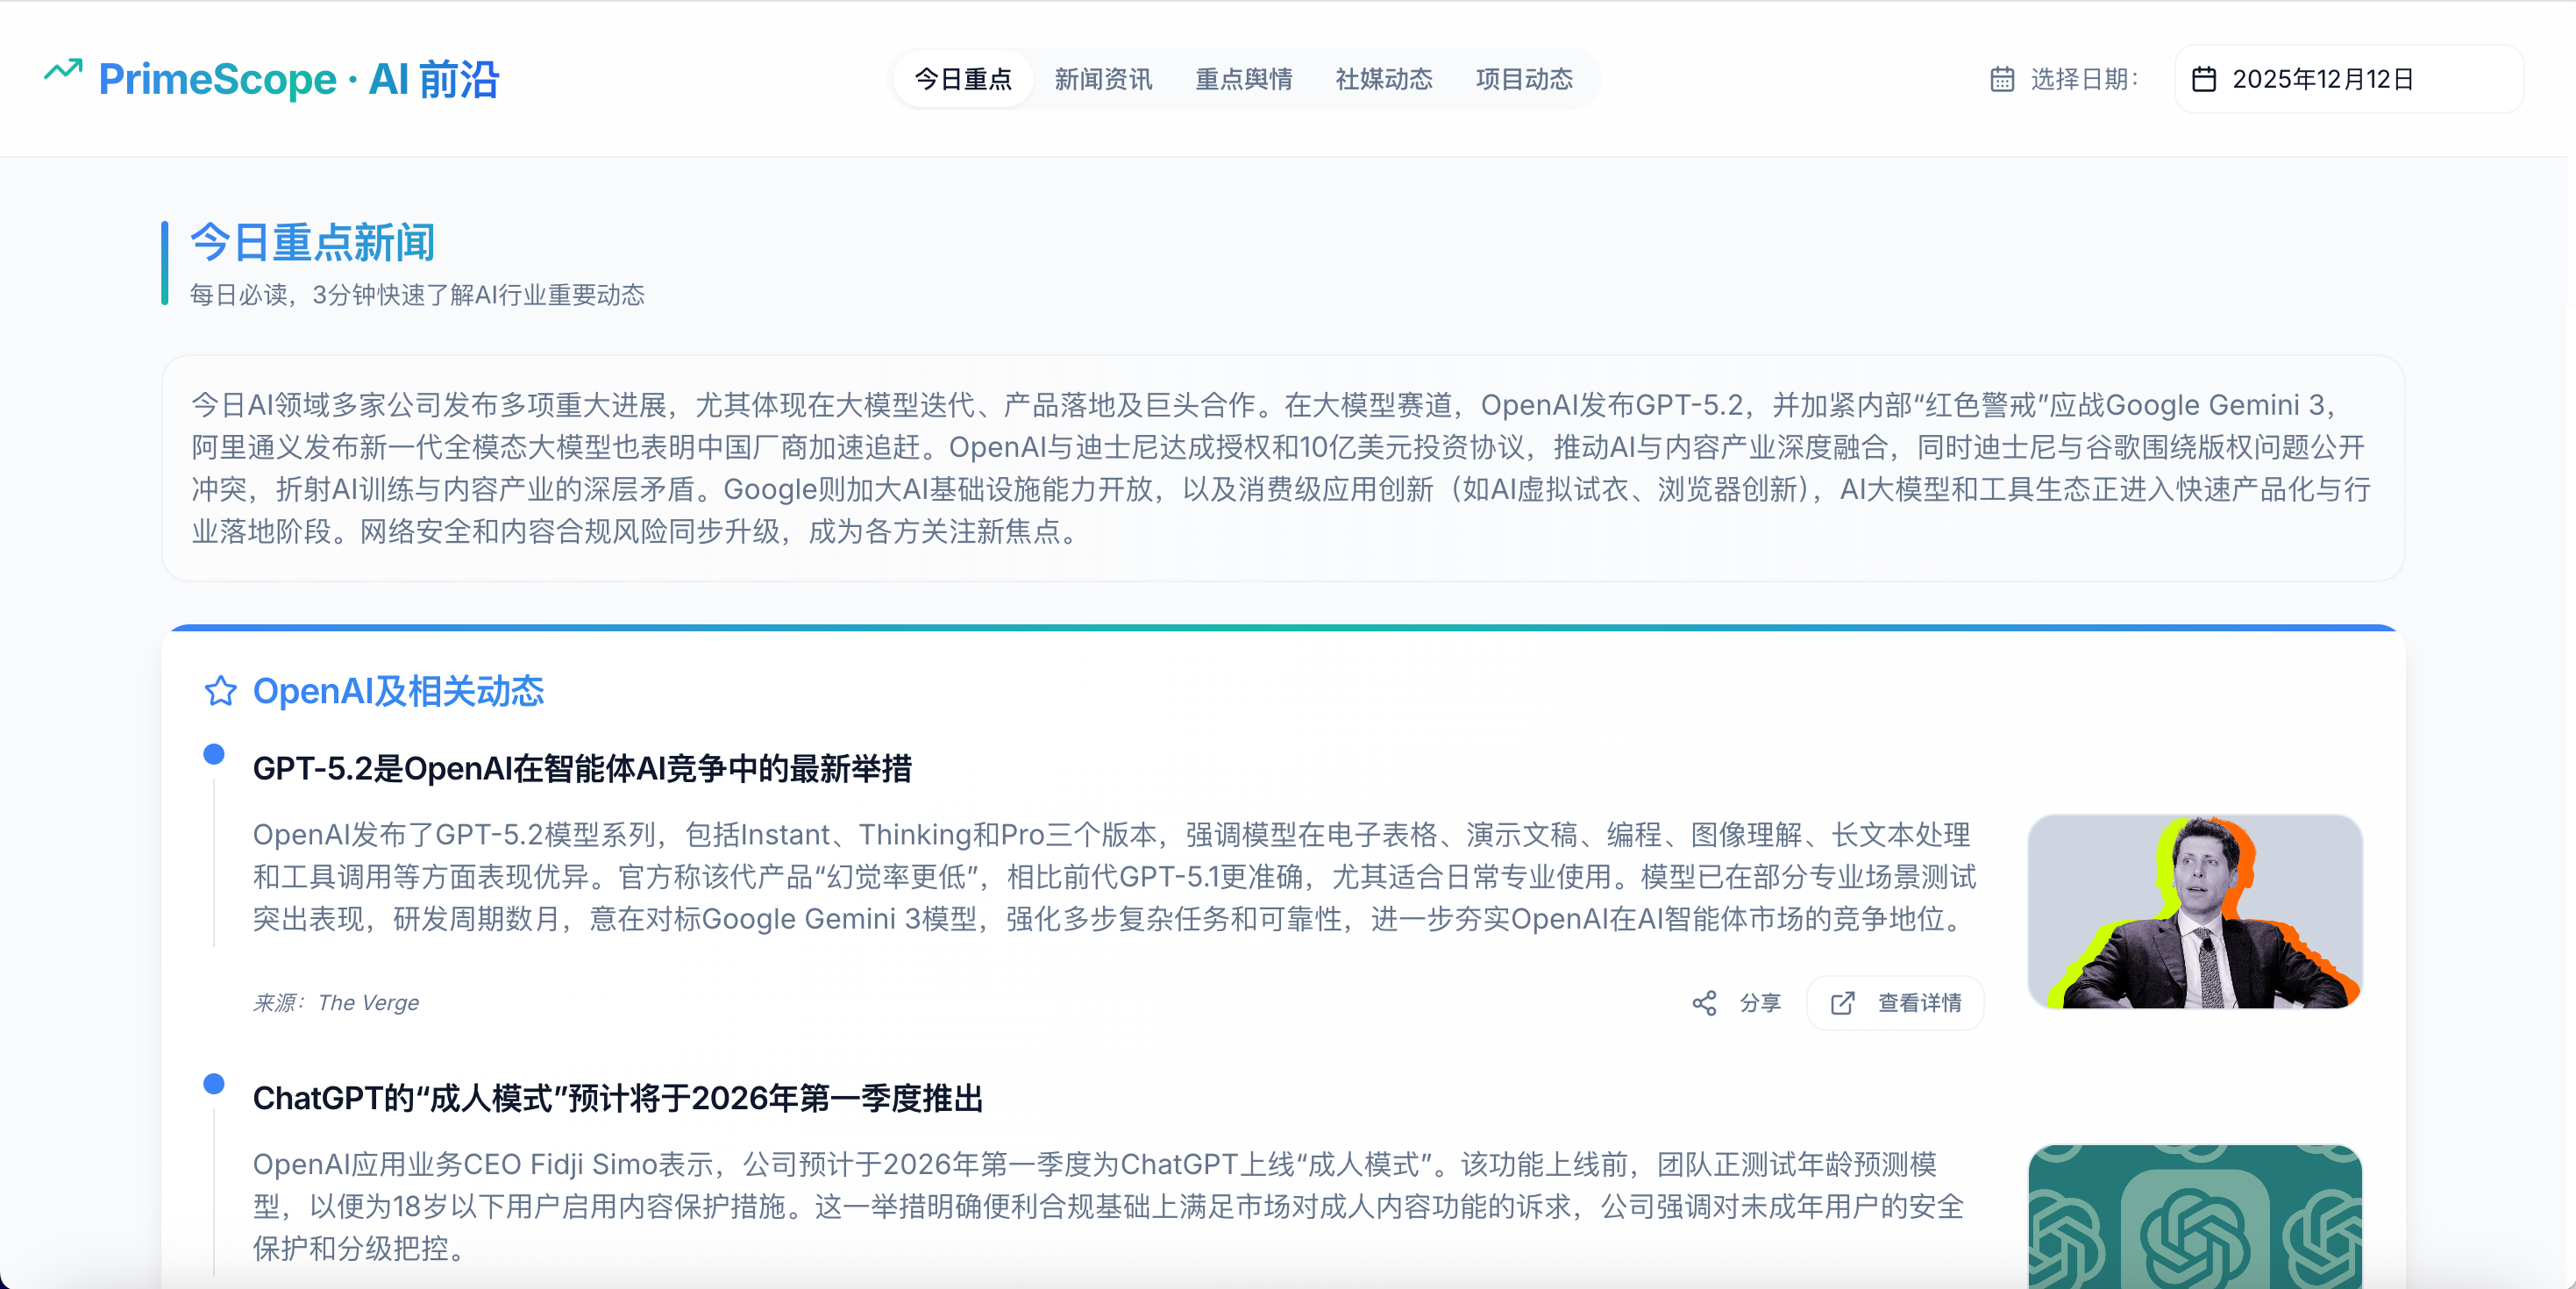Click the subtitle 每日必读，3分钟快速了解AI行业重要动态
Viewport: 2576px width, 1289px height.
click(x=417, y=295)
